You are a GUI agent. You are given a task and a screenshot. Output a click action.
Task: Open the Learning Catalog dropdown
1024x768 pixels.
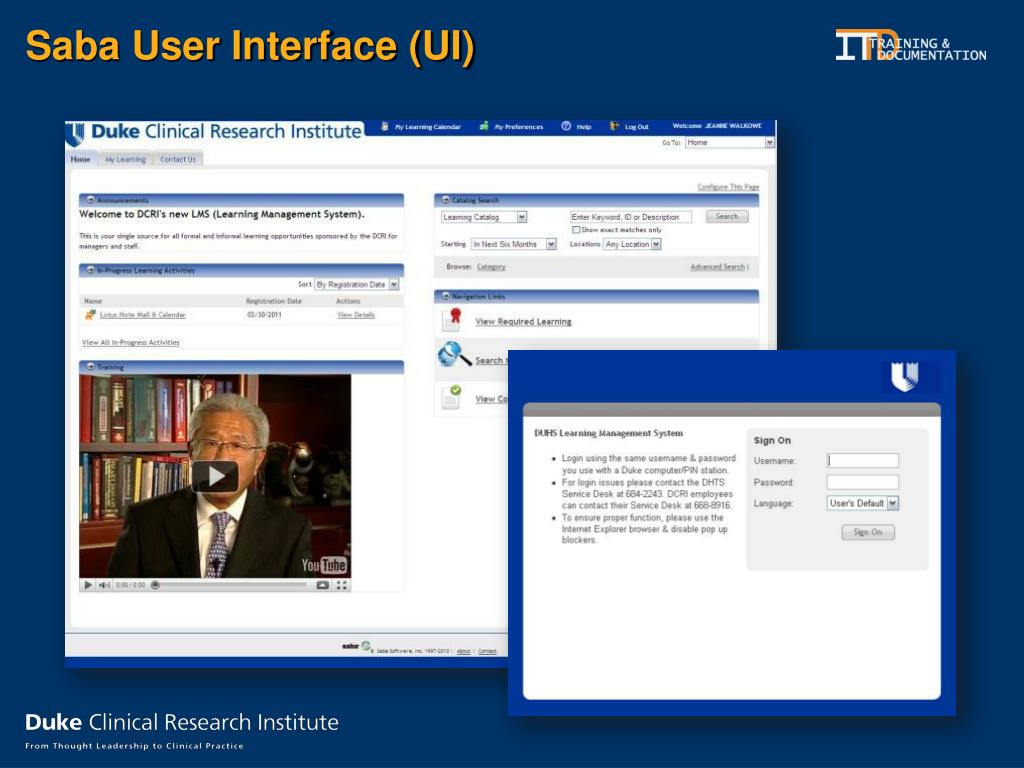point(484,217)
